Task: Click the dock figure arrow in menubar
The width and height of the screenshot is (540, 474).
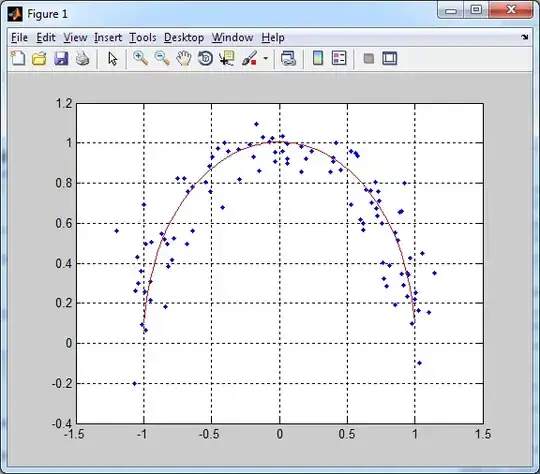Action: pyautogui.click(x=525, y=37)
